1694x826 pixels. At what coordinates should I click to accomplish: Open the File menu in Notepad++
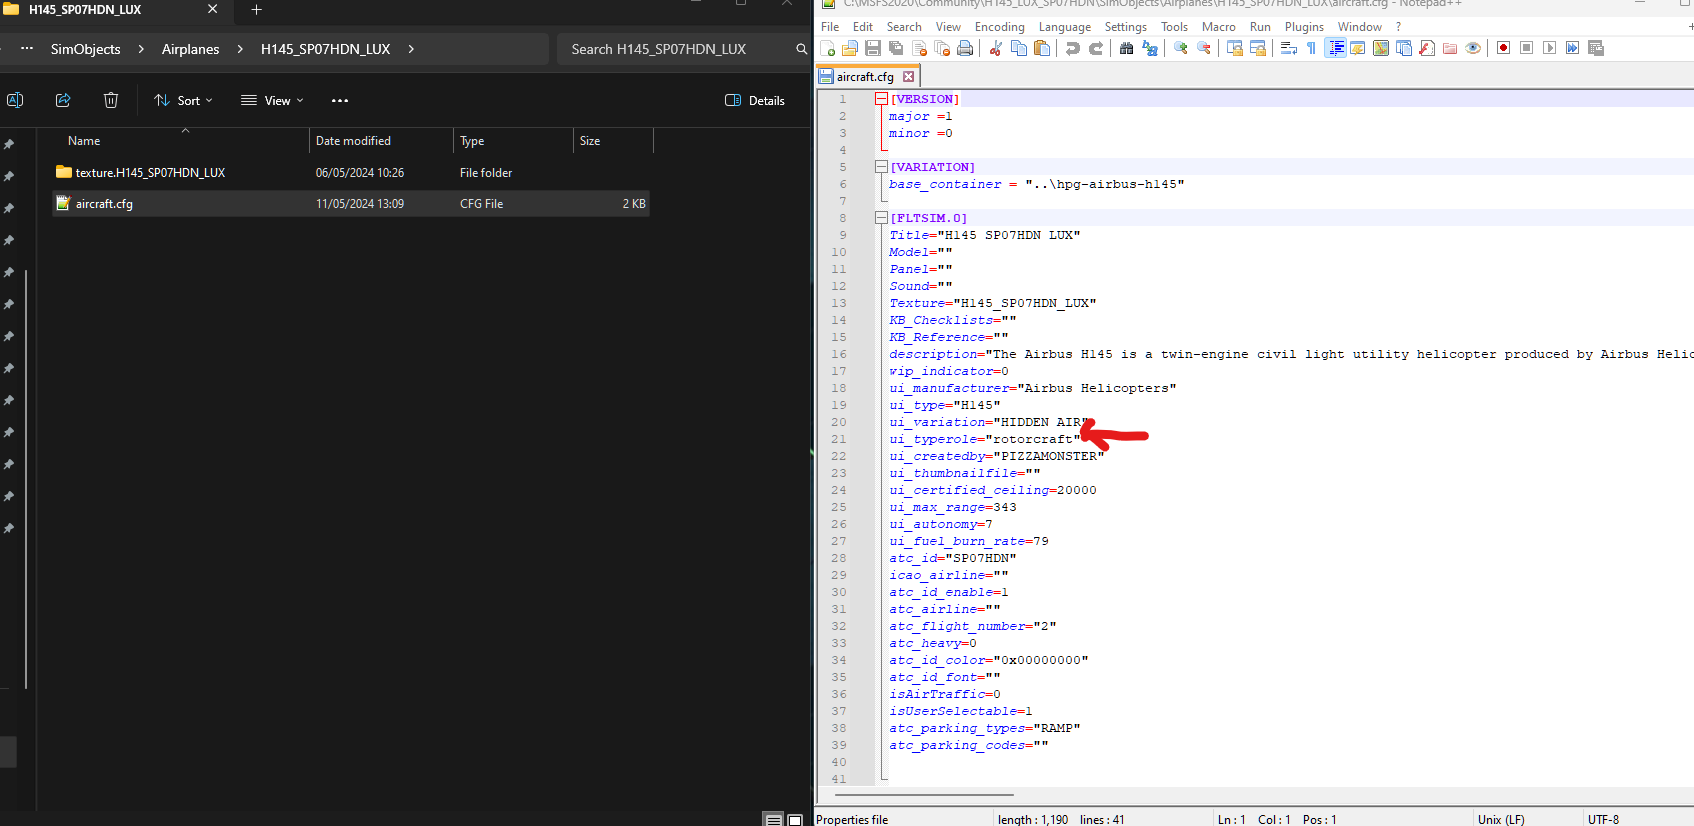tap(830, 27)
